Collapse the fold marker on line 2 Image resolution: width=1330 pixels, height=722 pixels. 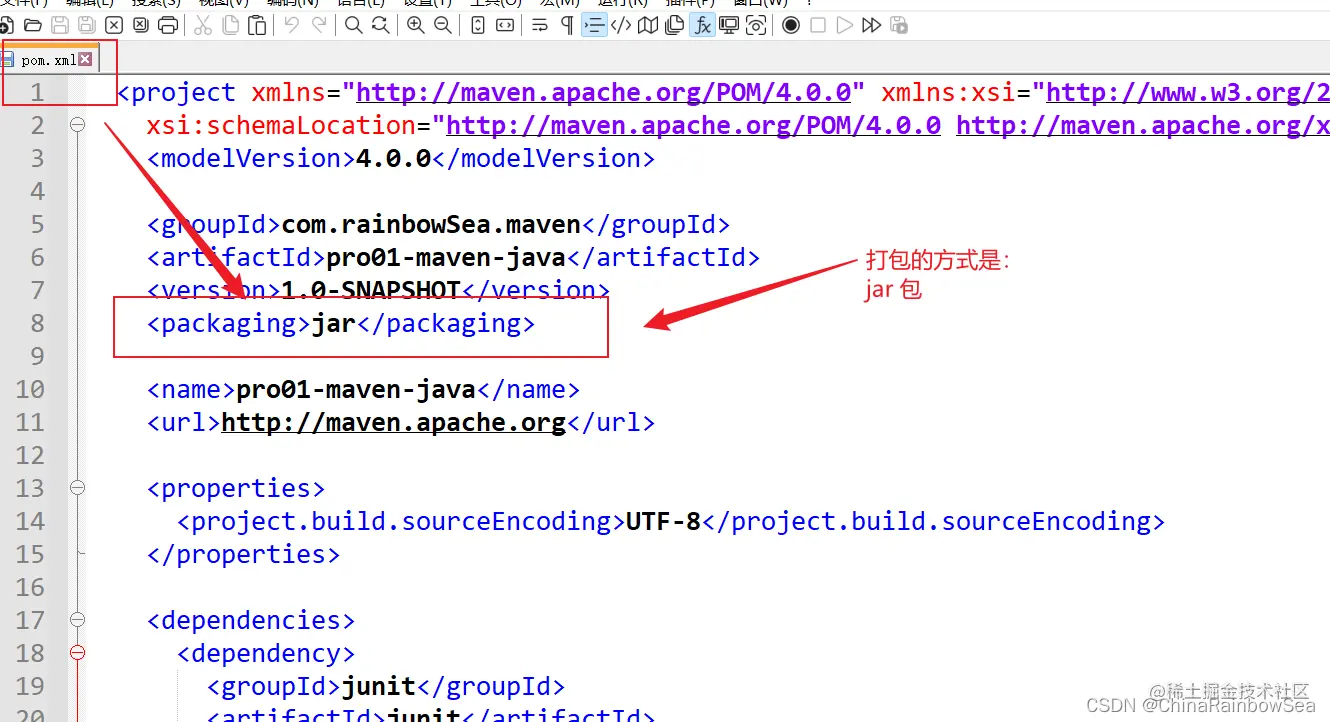77,125
